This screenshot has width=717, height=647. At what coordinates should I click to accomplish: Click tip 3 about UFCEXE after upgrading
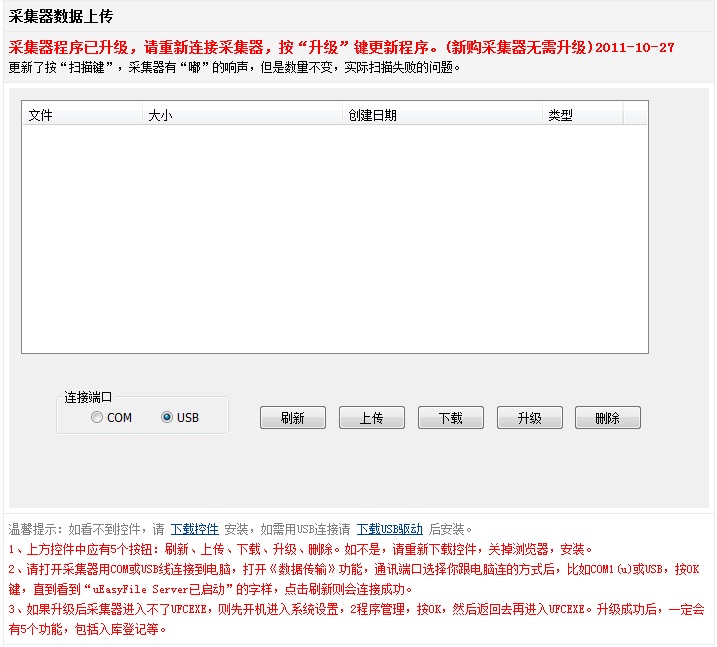[x=356, y=619]
